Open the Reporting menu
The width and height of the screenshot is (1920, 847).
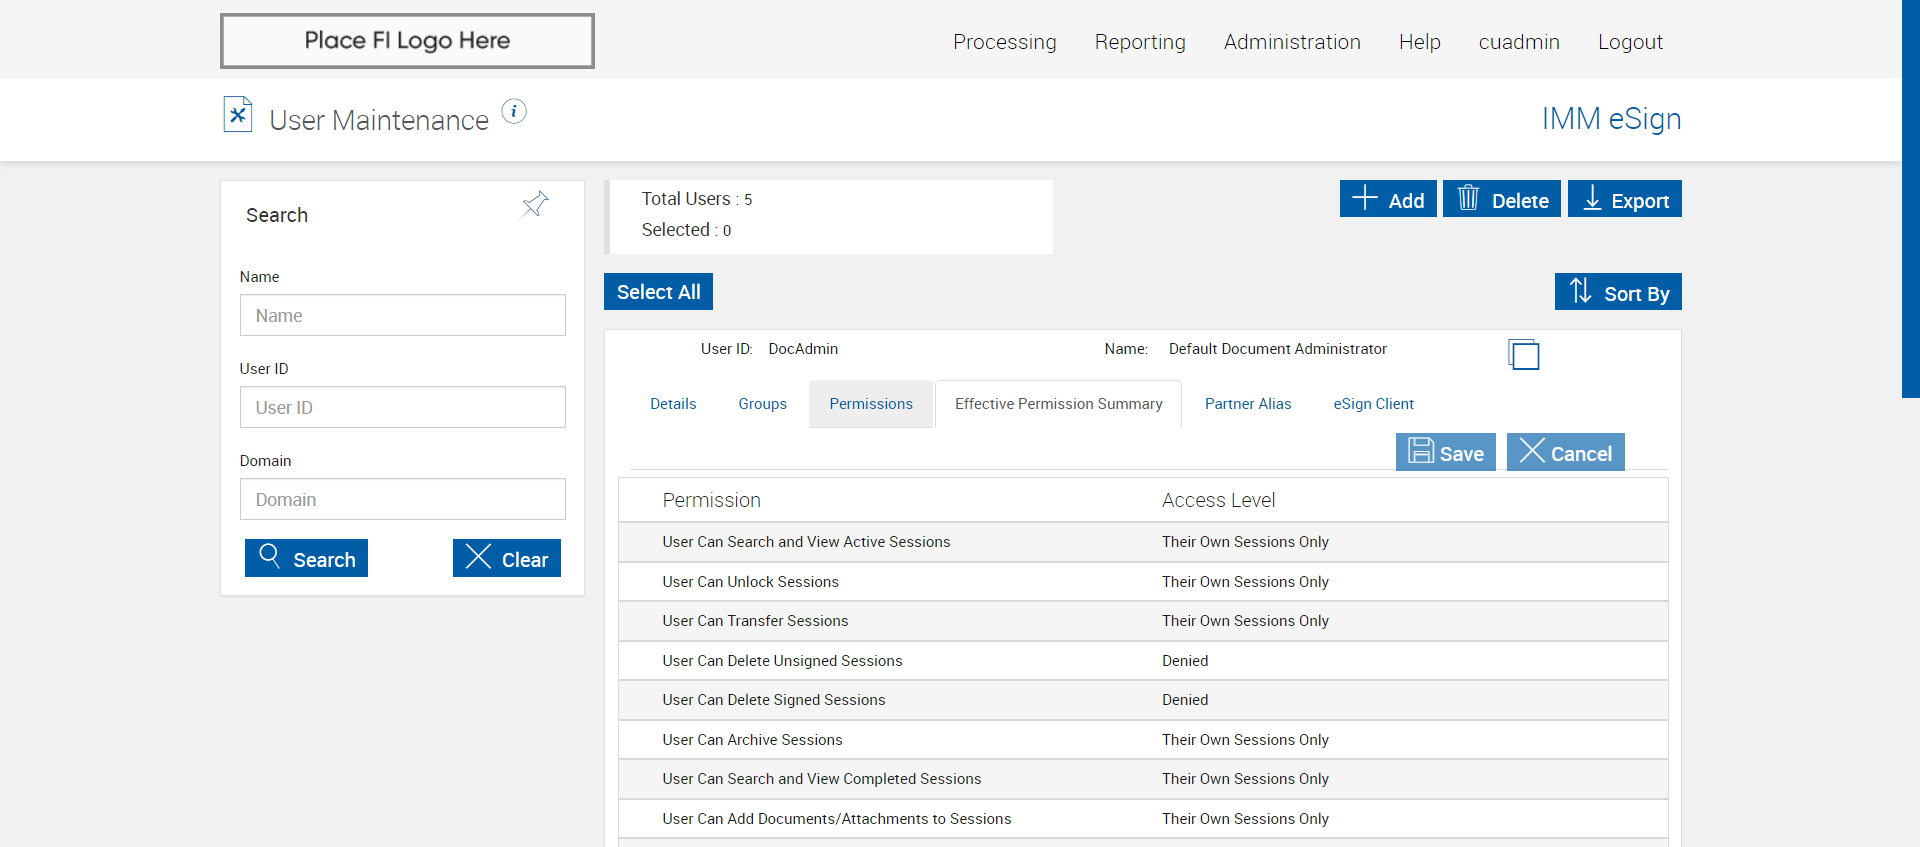1140,42
